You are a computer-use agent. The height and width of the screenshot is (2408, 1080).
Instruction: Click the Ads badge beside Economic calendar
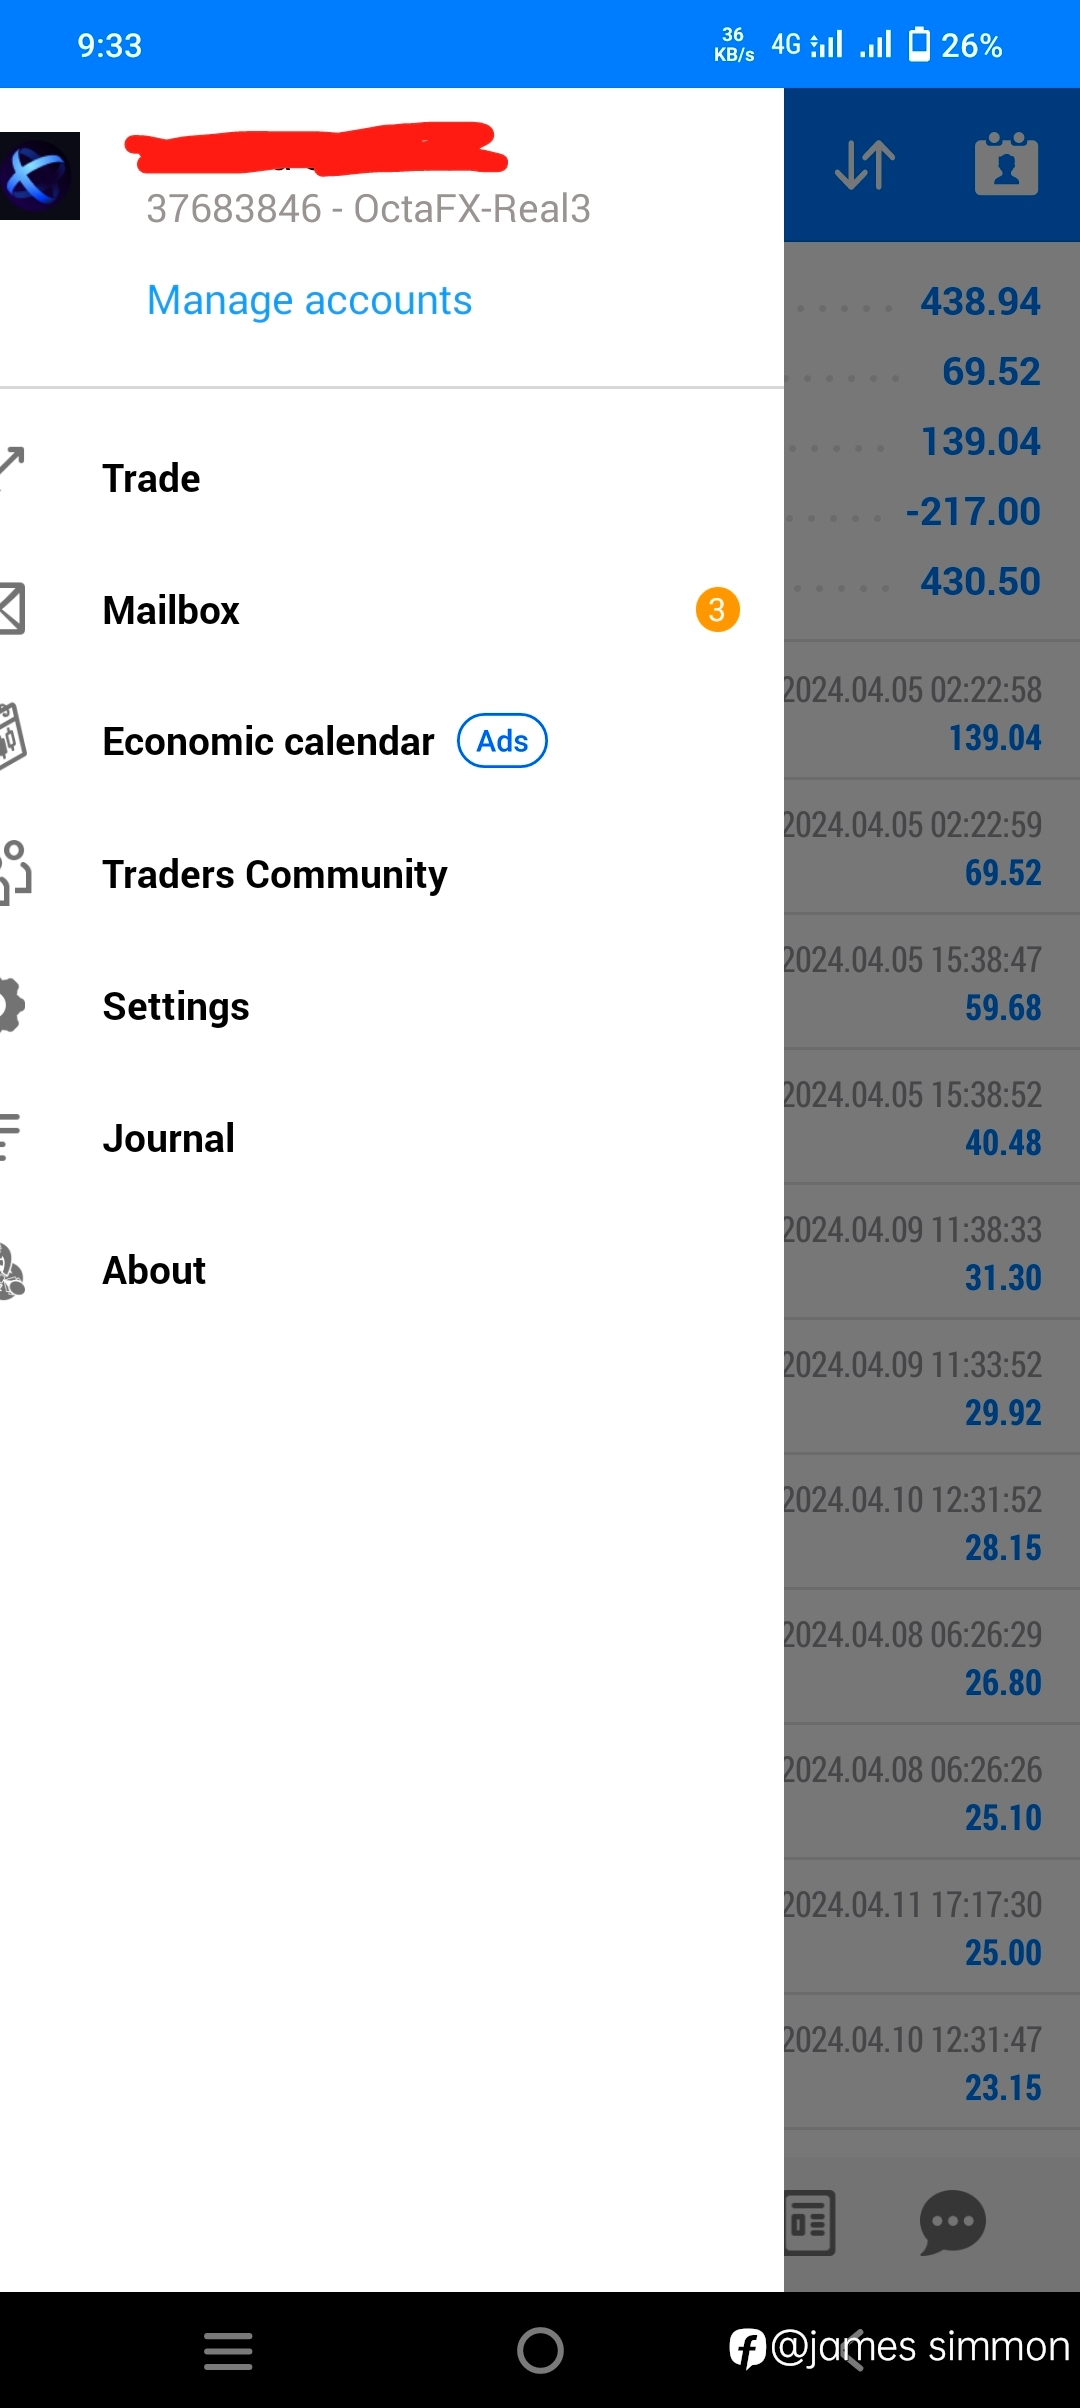coord(502,741)
